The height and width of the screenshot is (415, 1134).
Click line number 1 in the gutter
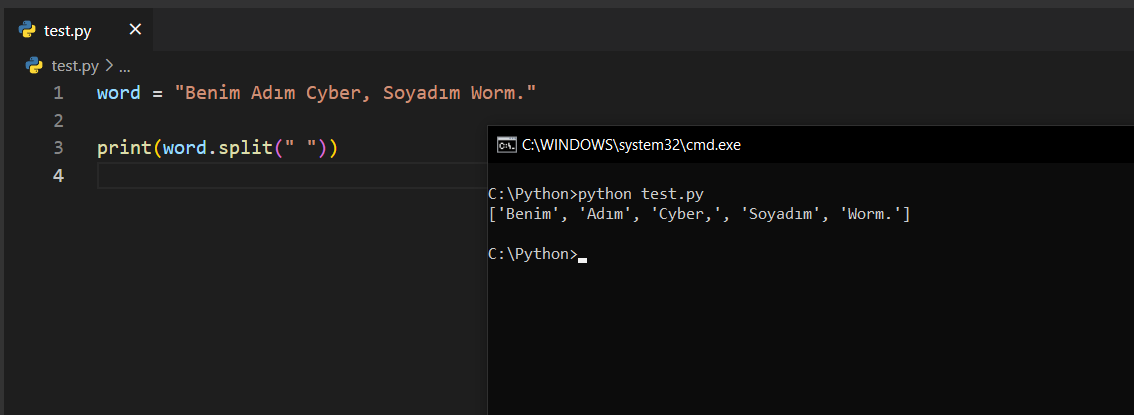click(58, 93)
